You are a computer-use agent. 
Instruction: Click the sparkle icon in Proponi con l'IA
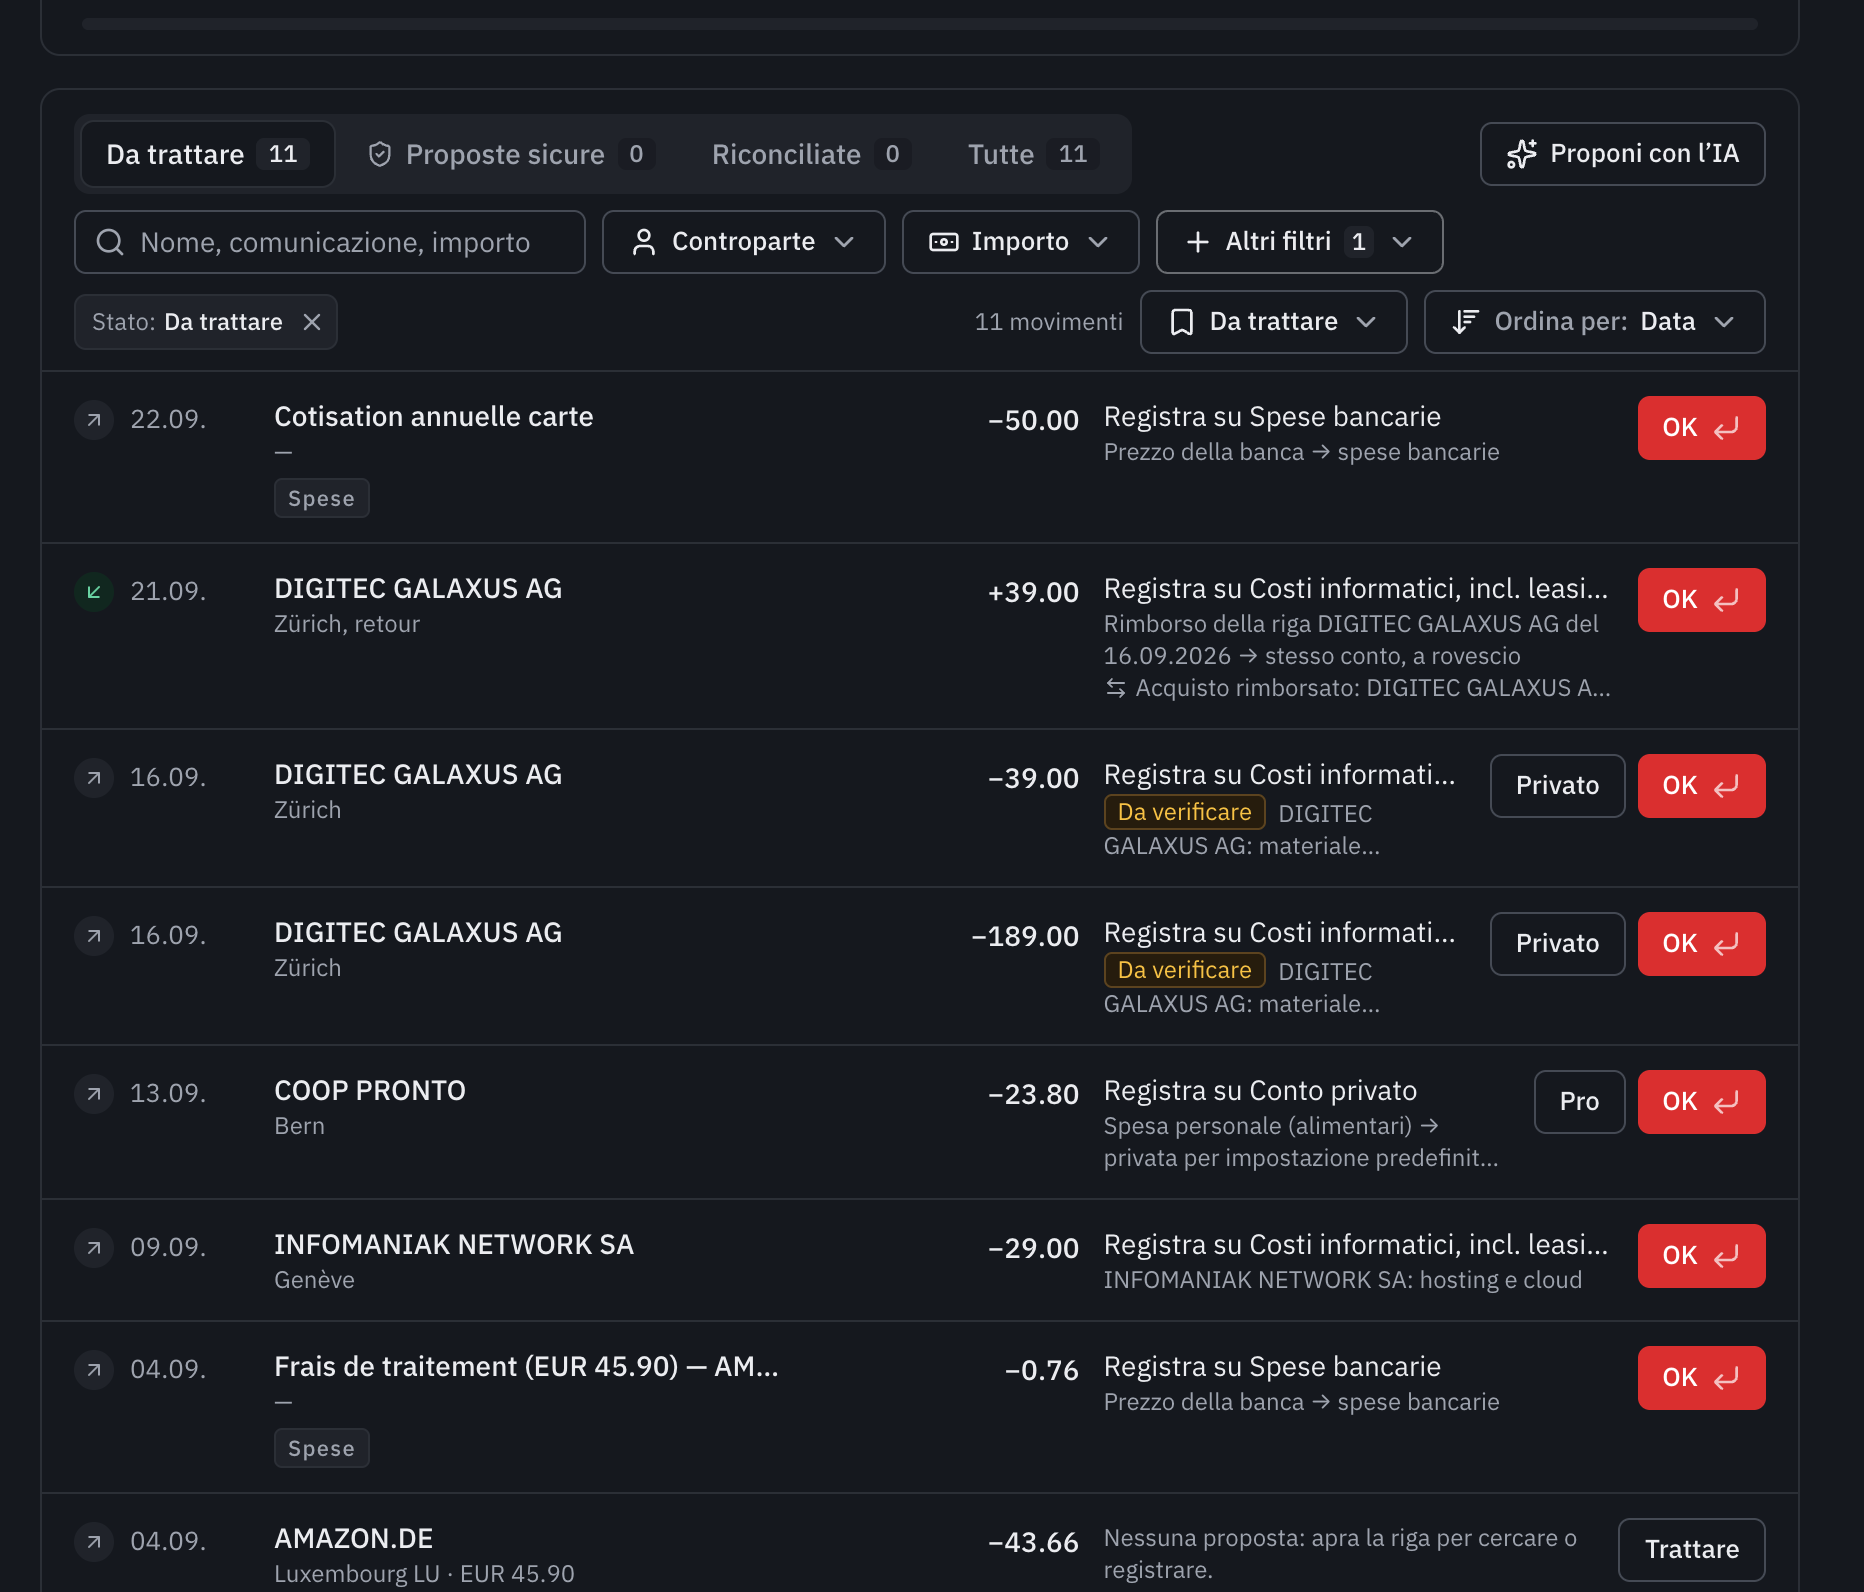pyautogui.click(x=1522, y=154)
